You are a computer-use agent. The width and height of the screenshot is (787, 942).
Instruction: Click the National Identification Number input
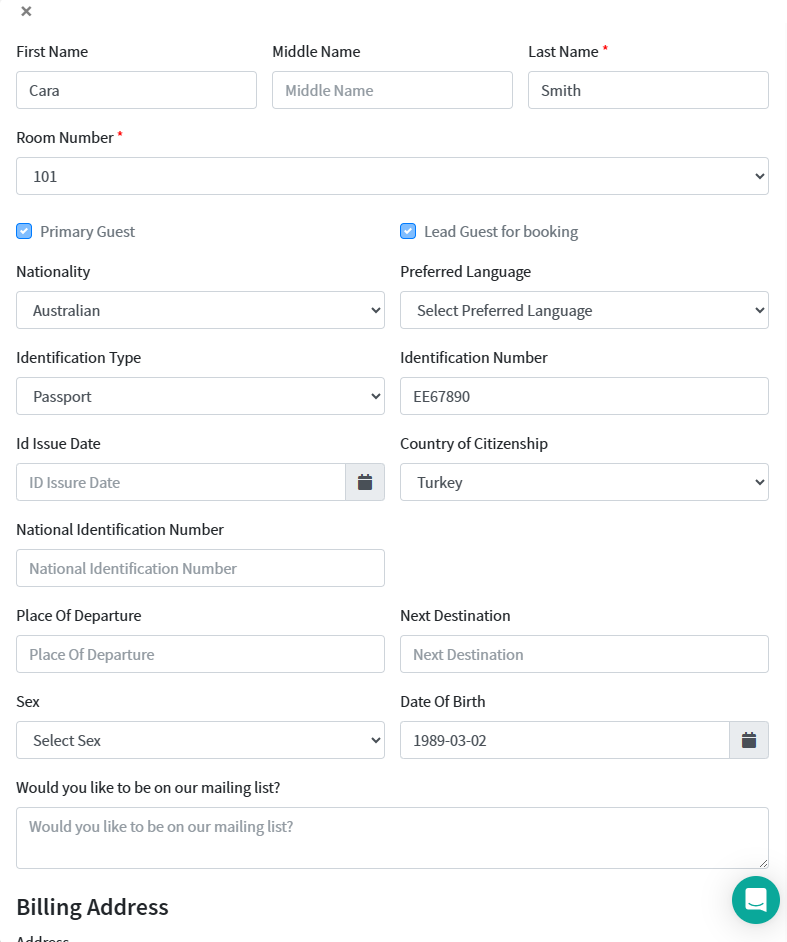click(x=200, y=568)
